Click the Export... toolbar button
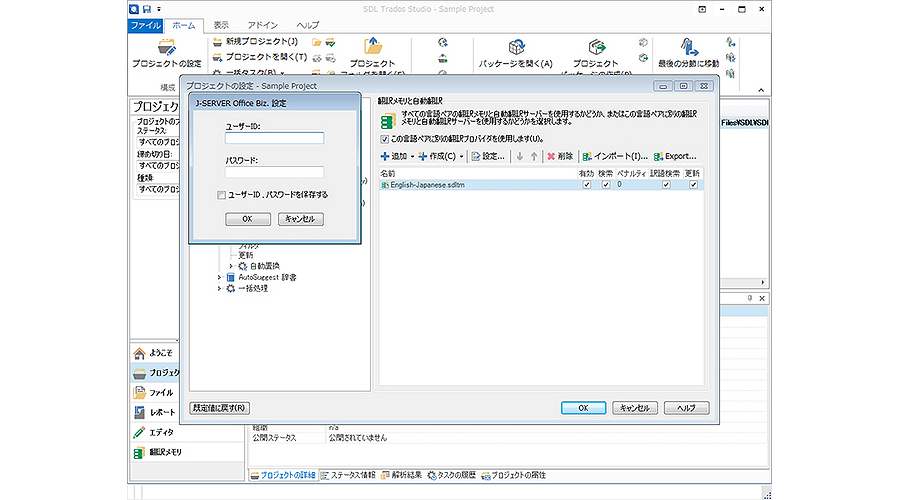The image size is (900, 500). tap(675, 156)
